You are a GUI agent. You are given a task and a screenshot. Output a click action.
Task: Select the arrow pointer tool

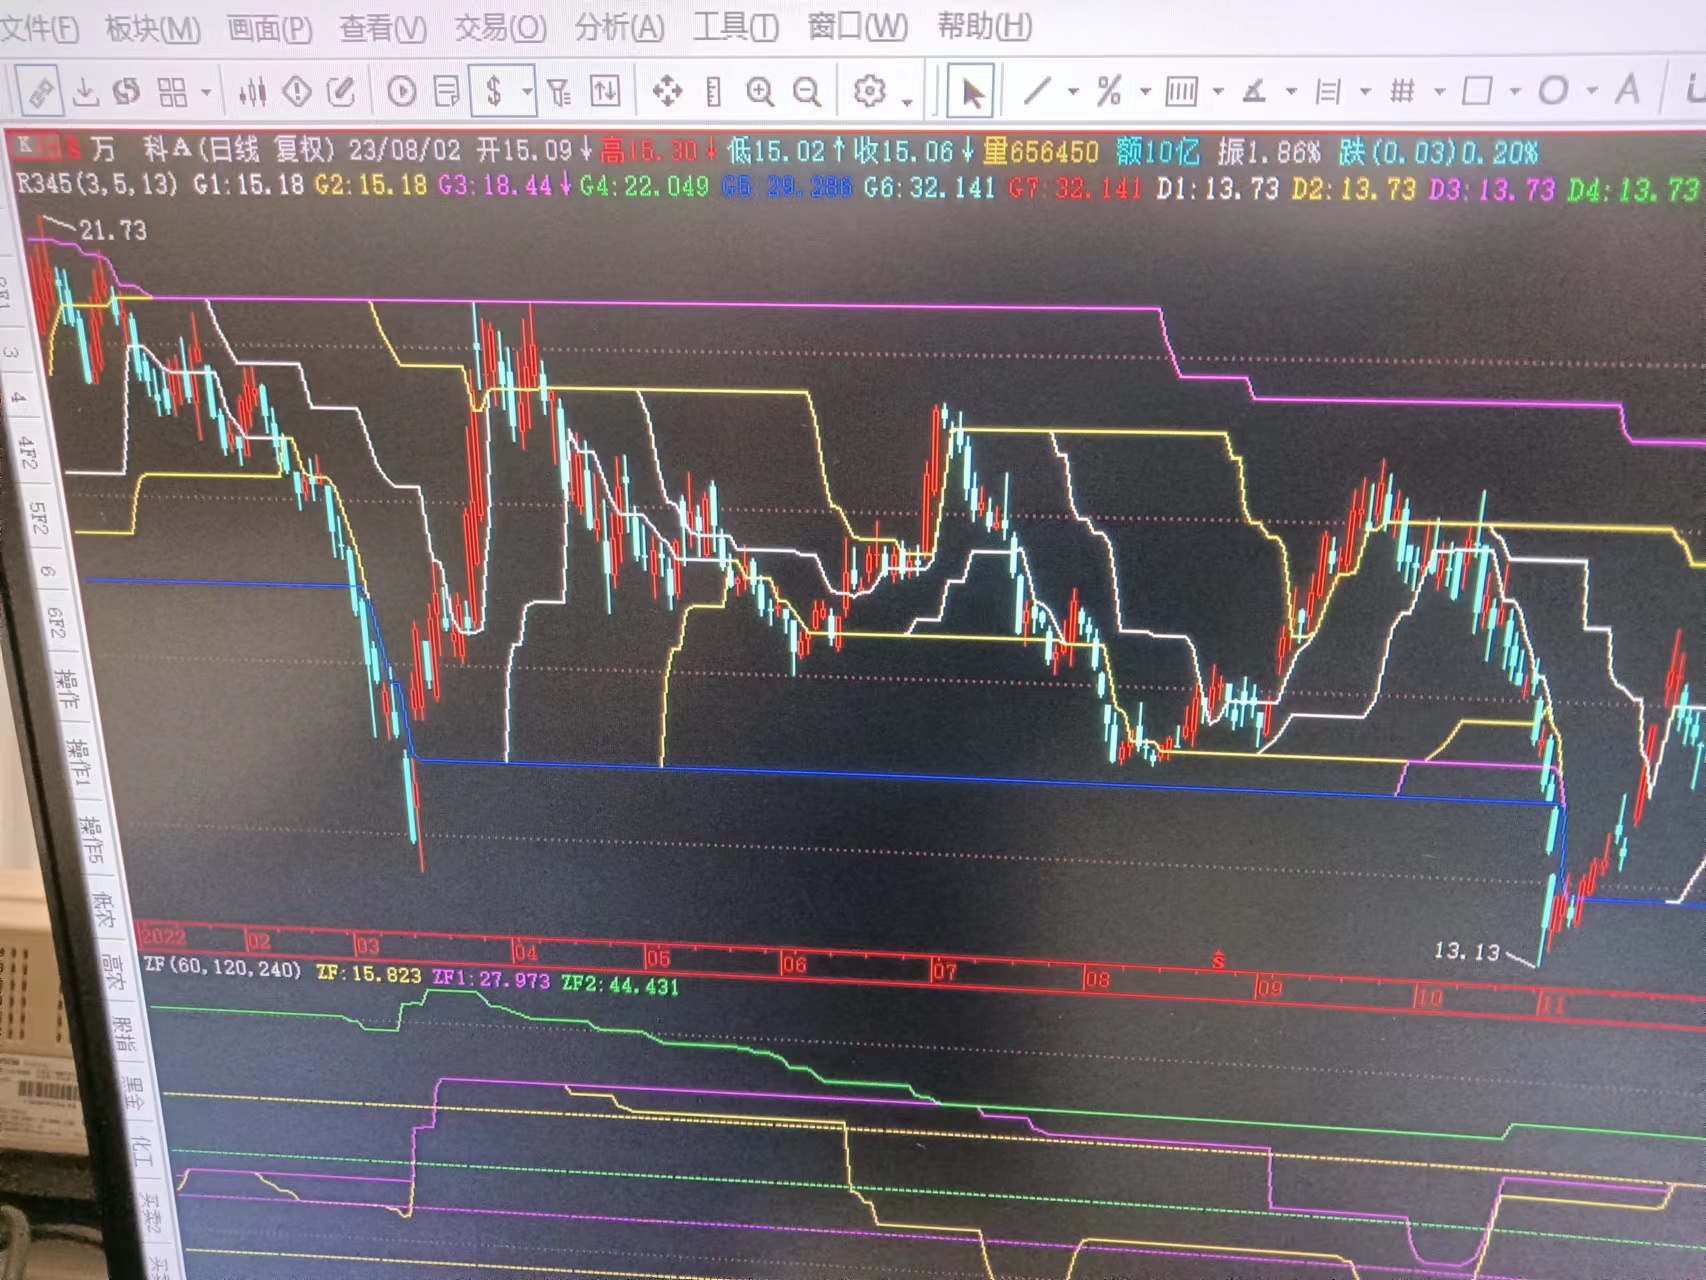(971, 93)
